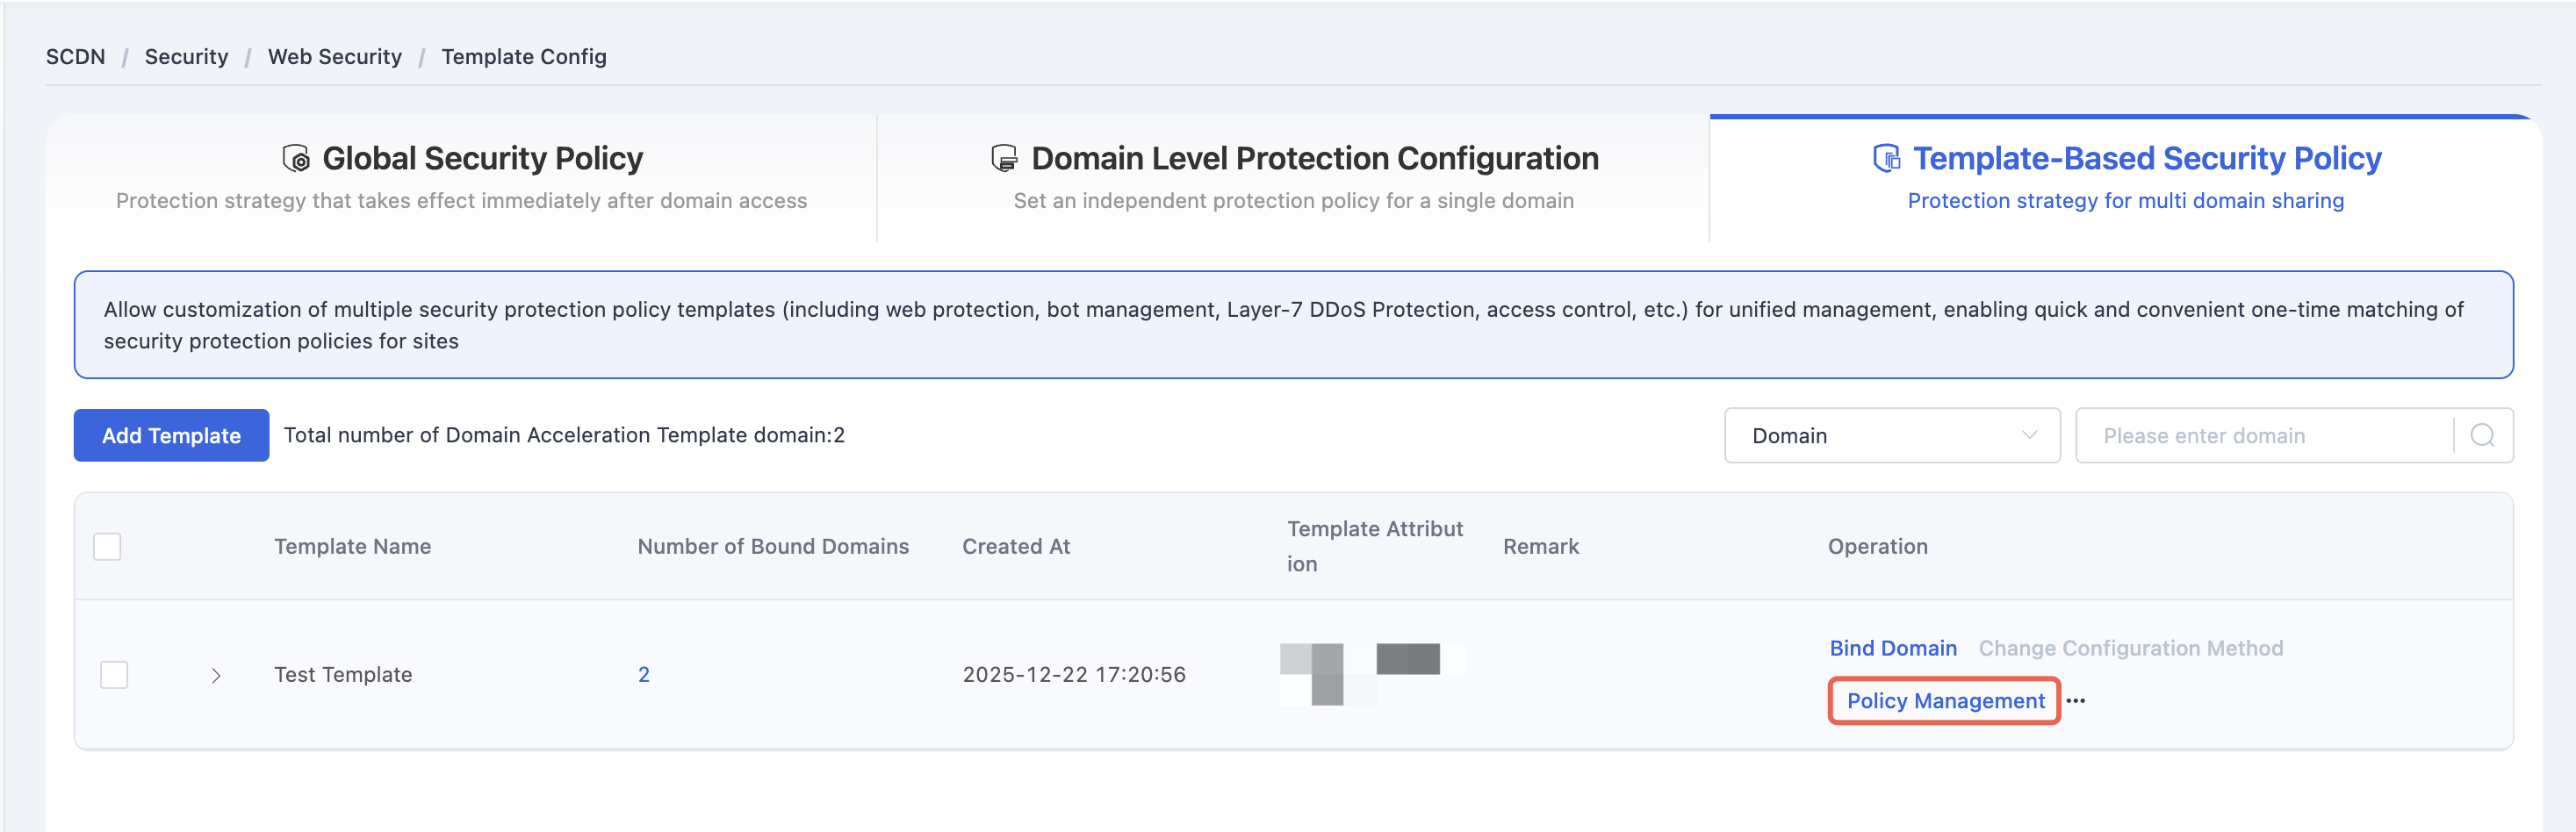
Task: Click the Global Security Policy shield icon
Action: (x=296, y=158)
